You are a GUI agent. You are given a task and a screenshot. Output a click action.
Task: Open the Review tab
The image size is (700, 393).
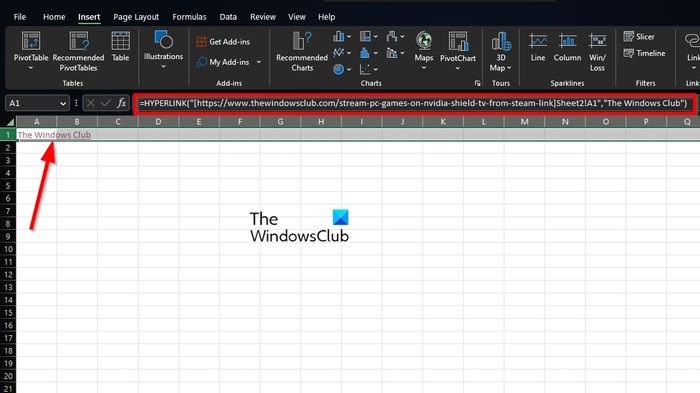pyautogui.click(x=262, y=17)
